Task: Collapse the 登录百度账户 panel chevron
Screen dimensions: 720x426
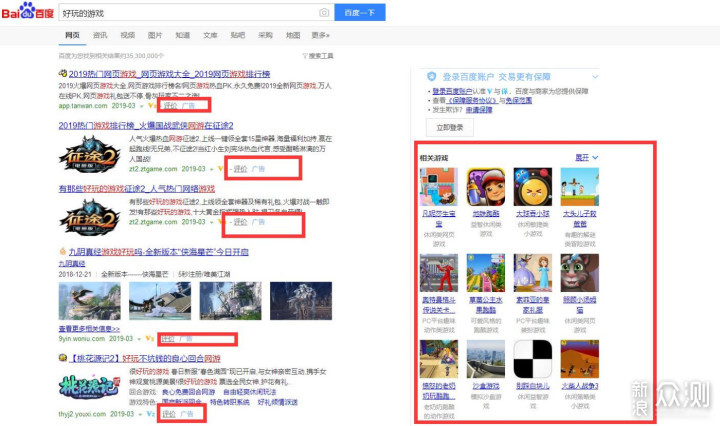Action: pyautogui.click(x=595, y=77)
